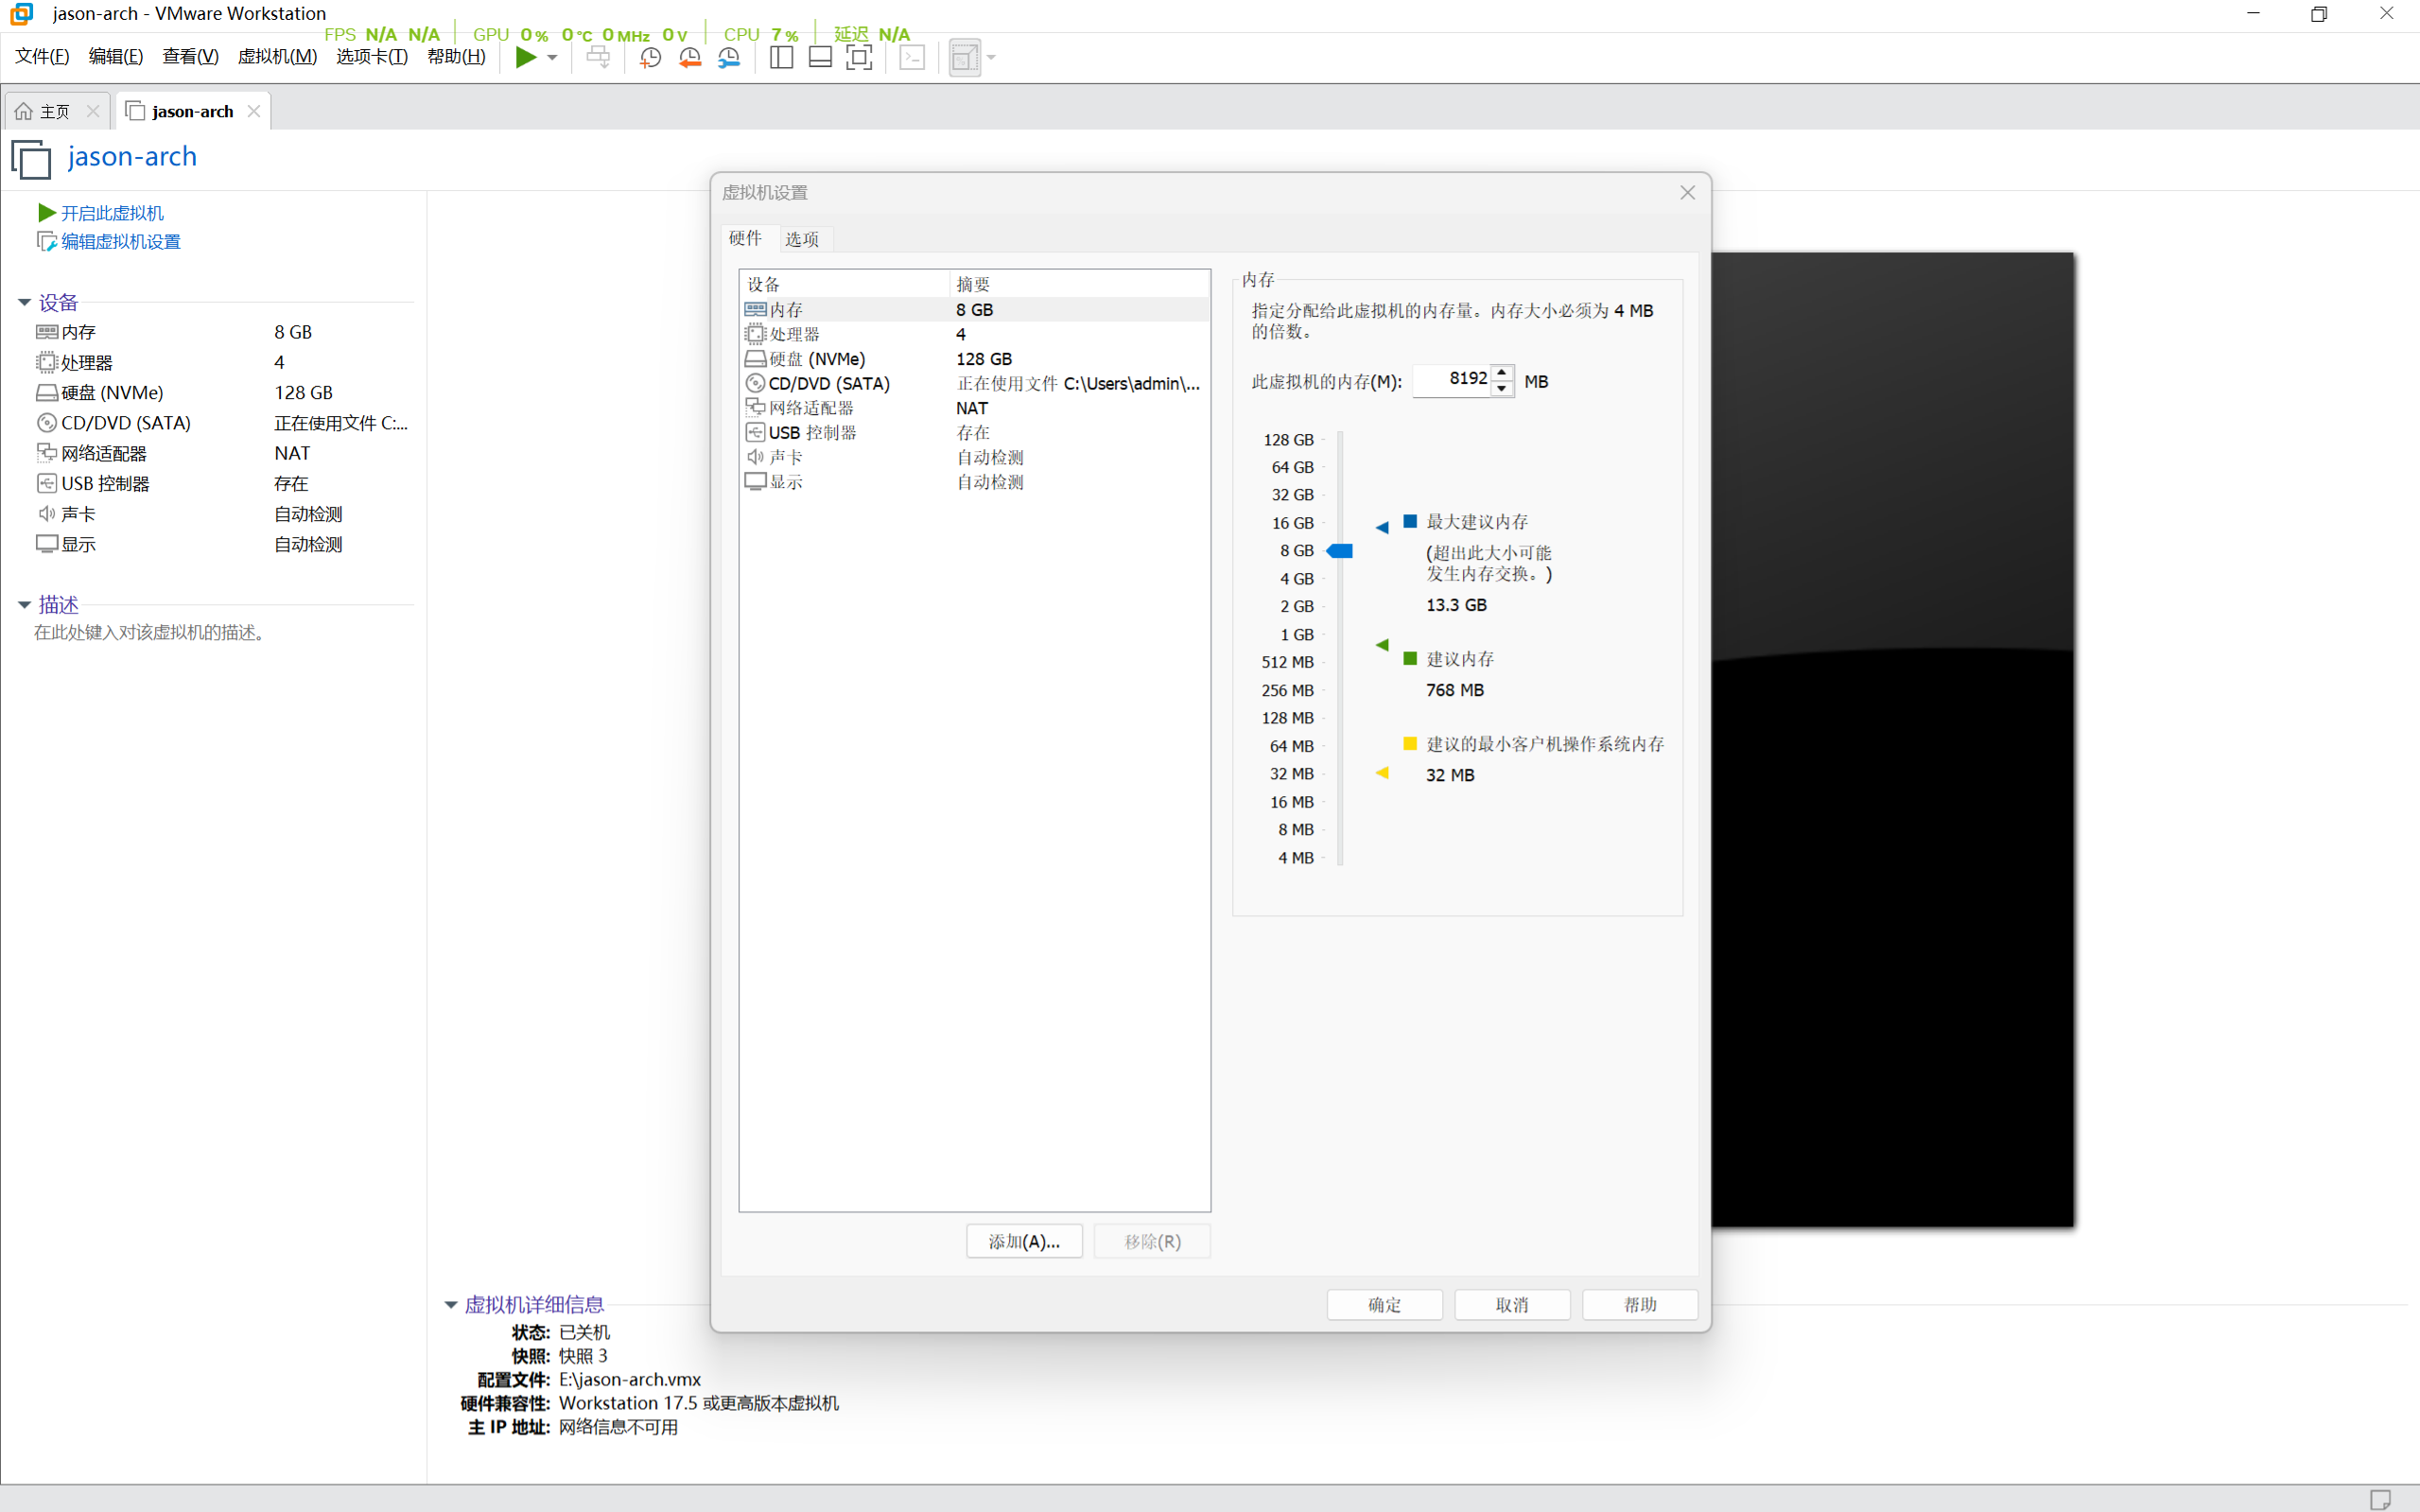The height and width of the screenshot is (1512, 2420).
Task: Click the memory slider thumb at 8 GB
Action: pos(1340,551)
